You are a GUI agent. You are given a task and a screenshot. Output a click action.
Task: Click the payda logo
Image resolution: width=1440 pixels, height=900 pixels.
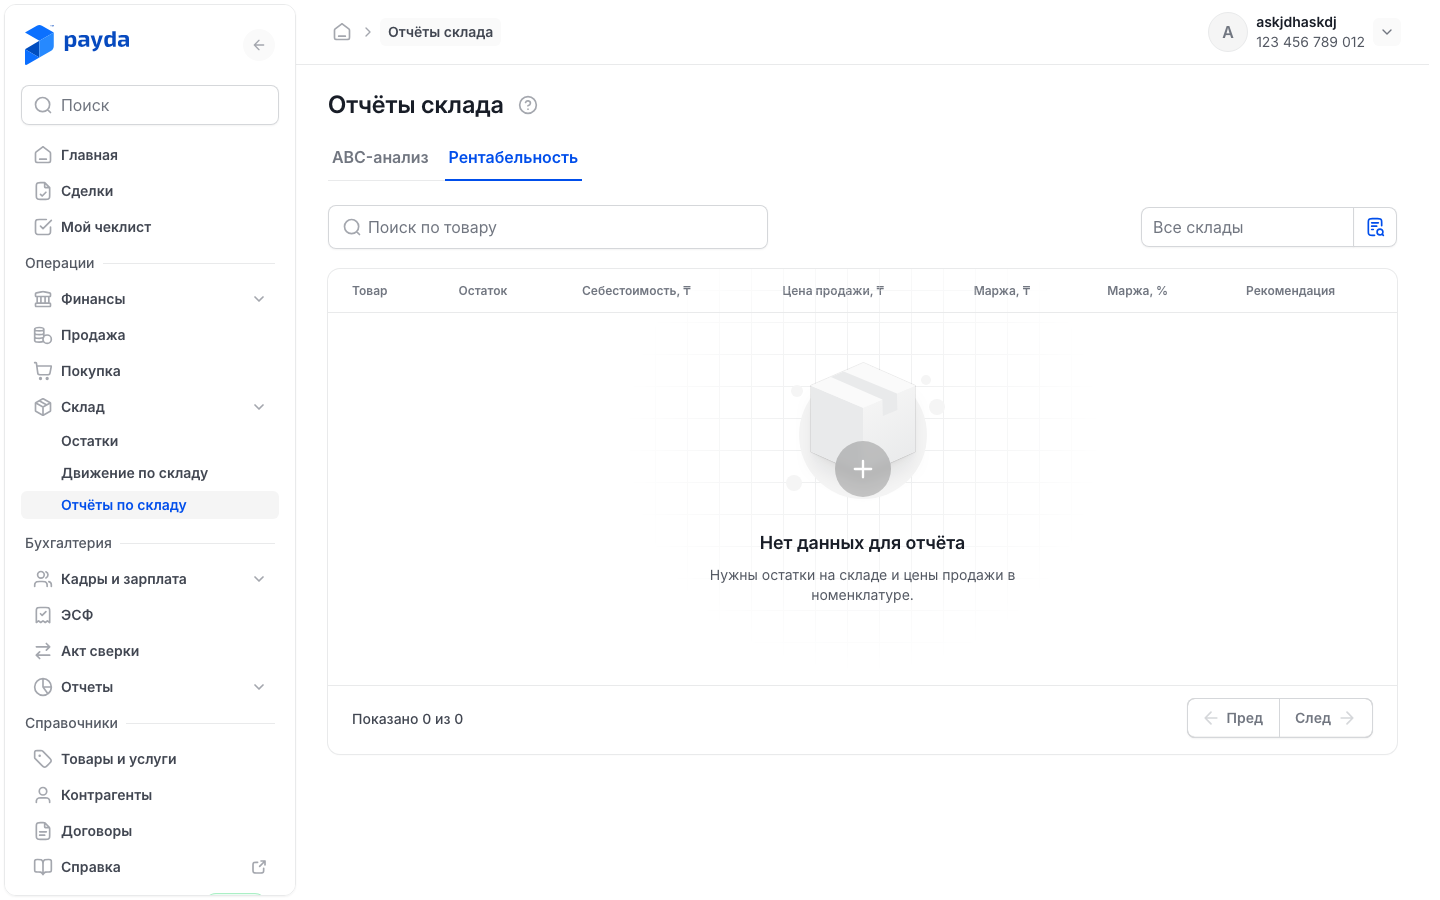pos(77,43)
